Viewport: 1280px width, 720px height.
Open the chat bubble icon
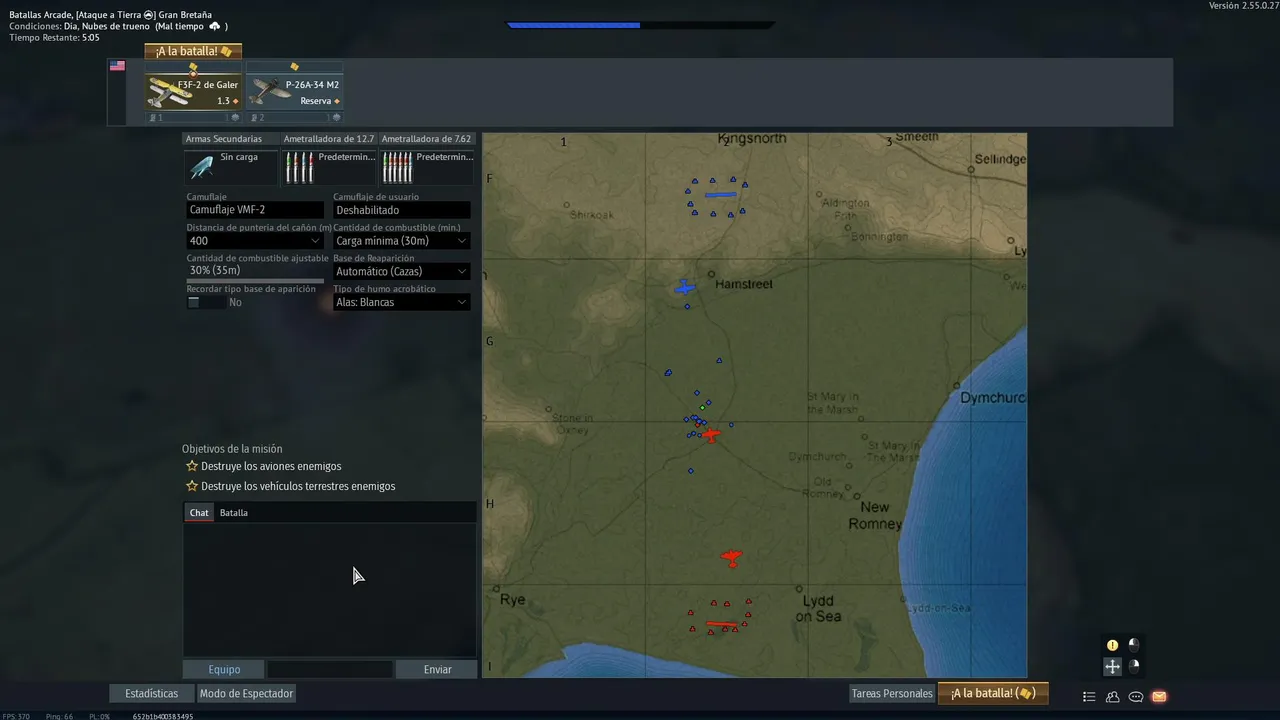1136,697
